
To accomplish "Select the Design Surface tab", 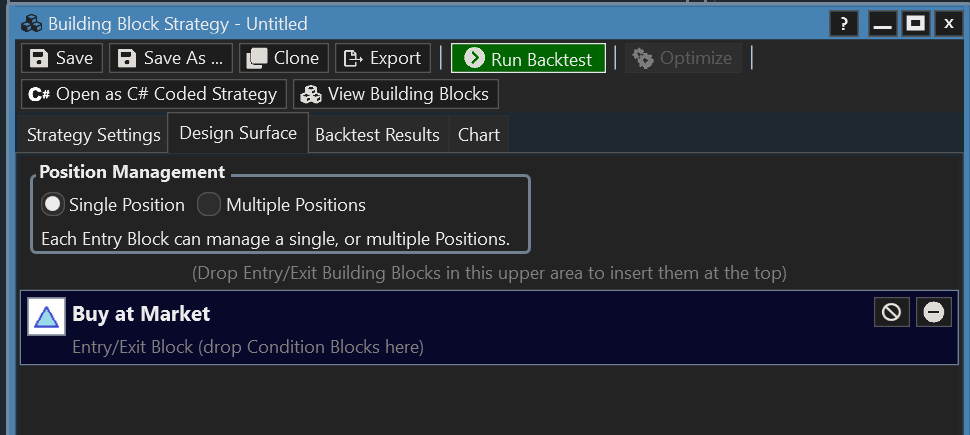I will click(x=238, y=133).
